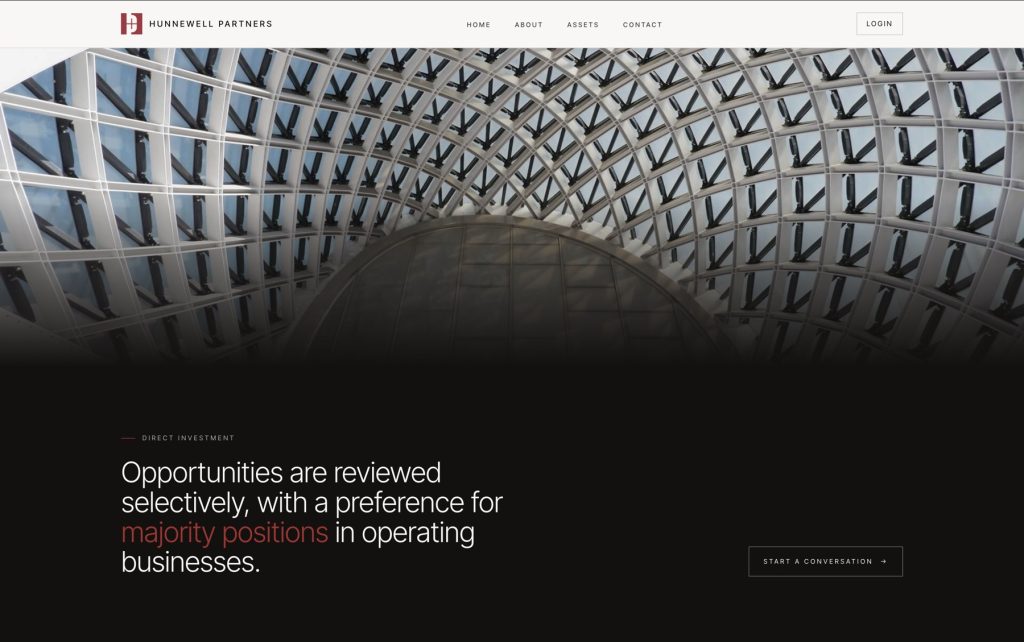Open the CONTACT nav item
Viewport: 1024px width, 642px height.
coord(642,25)
